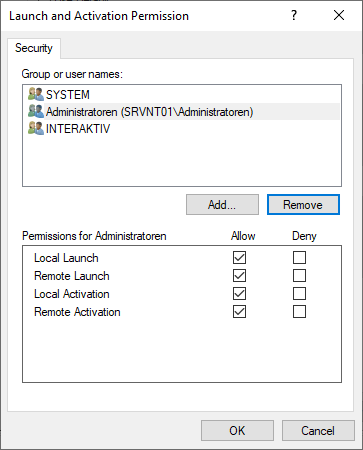
Task: Check Deny for Remote Launch
Action: coord(299,276)
